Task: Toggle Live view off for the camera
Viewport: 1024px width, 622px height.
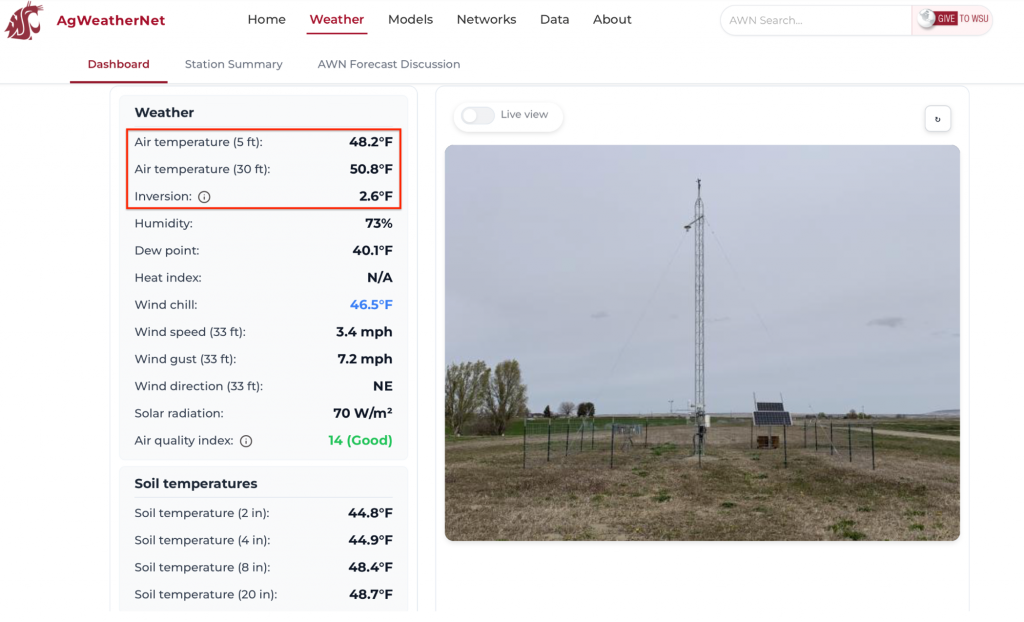Action: [x=477, y=116]
